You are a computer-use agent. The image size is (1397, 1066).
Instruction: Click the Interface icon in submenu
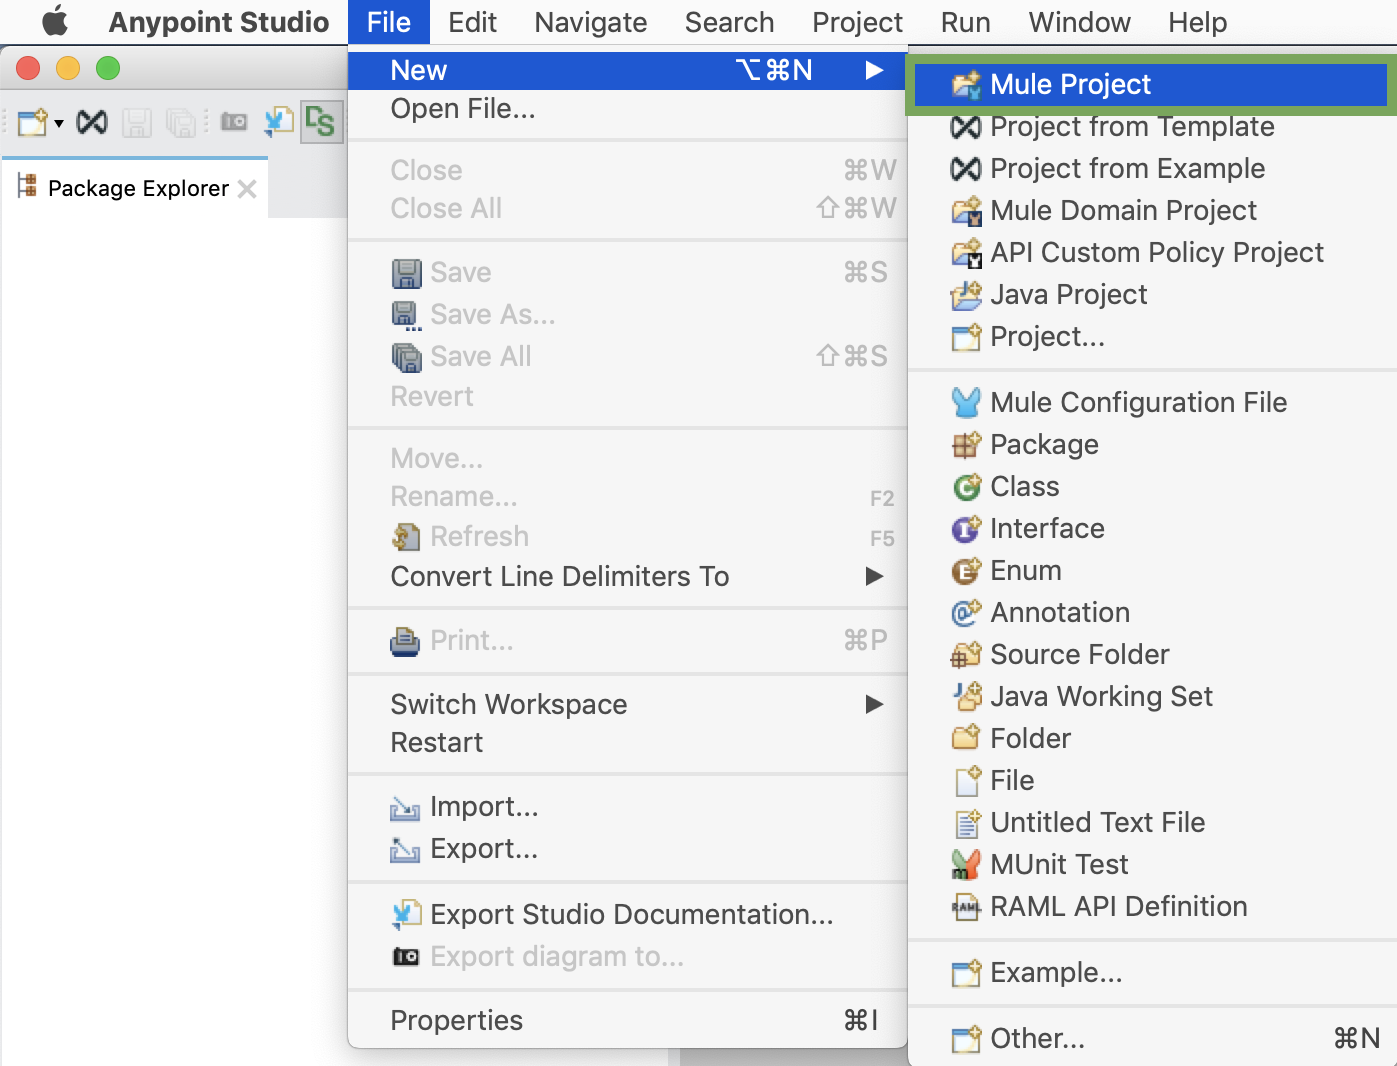pyautogui.click(x=965, y=529)
